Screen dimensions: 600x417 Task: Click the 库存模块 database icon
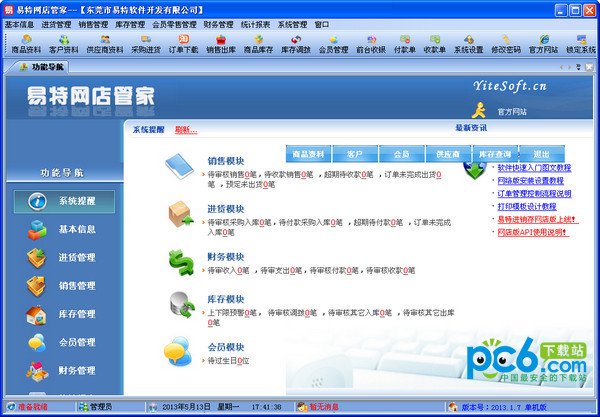(182, 305)
